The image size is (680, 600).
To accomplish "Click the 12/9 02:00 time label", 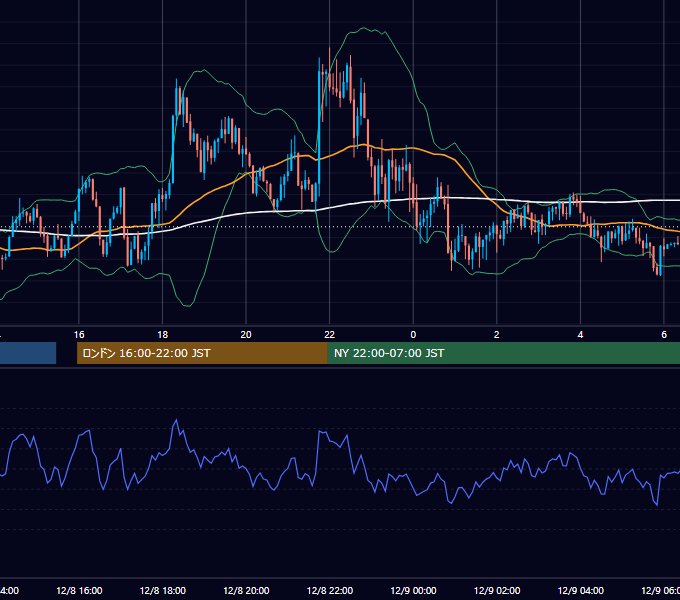I will coord(497,590).
